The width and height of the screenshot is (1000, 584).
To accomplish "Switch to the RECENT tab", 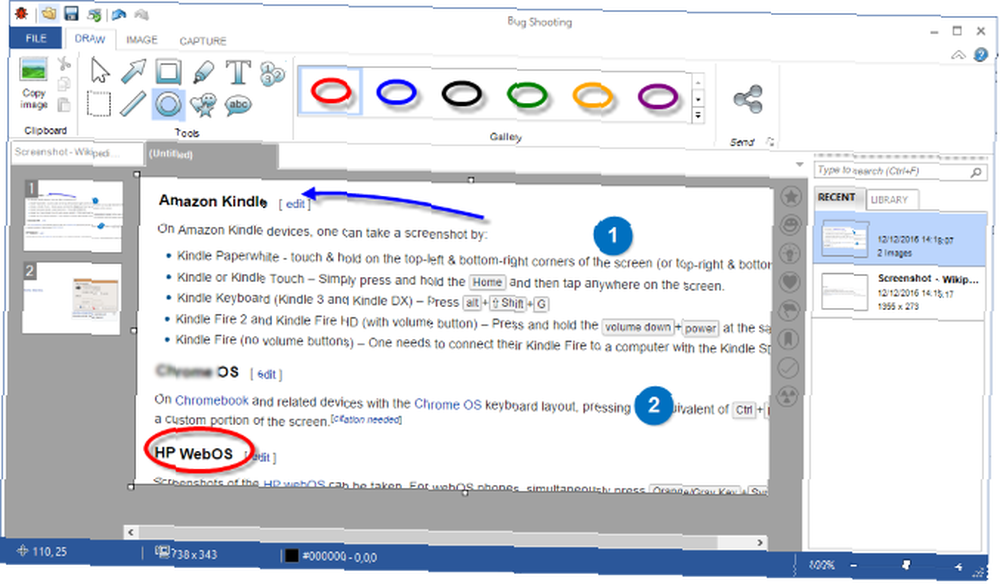I will point(837,198).
